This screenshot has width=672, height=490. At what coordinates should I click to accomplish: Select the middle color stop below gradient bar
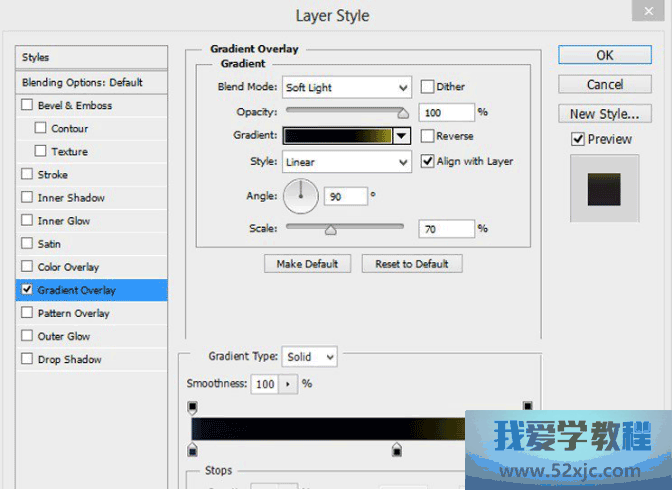pyautogui.click(x=397, y=451)
